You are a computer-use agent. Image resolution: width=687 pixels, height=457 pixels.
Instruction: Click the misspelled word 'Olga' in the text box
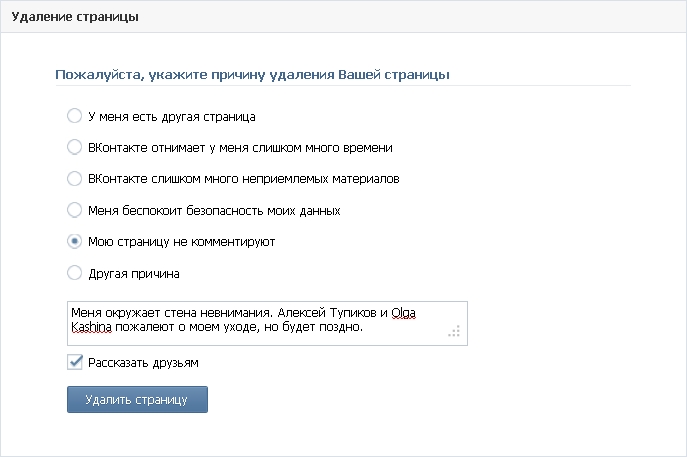point(403,313)
